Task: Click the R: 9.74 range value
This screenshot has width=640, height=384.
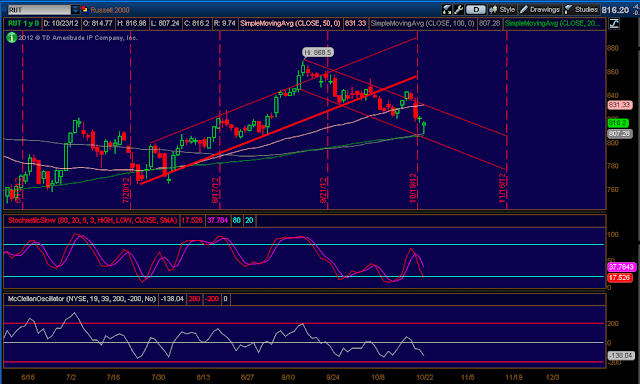Action: tap(224, 24)
